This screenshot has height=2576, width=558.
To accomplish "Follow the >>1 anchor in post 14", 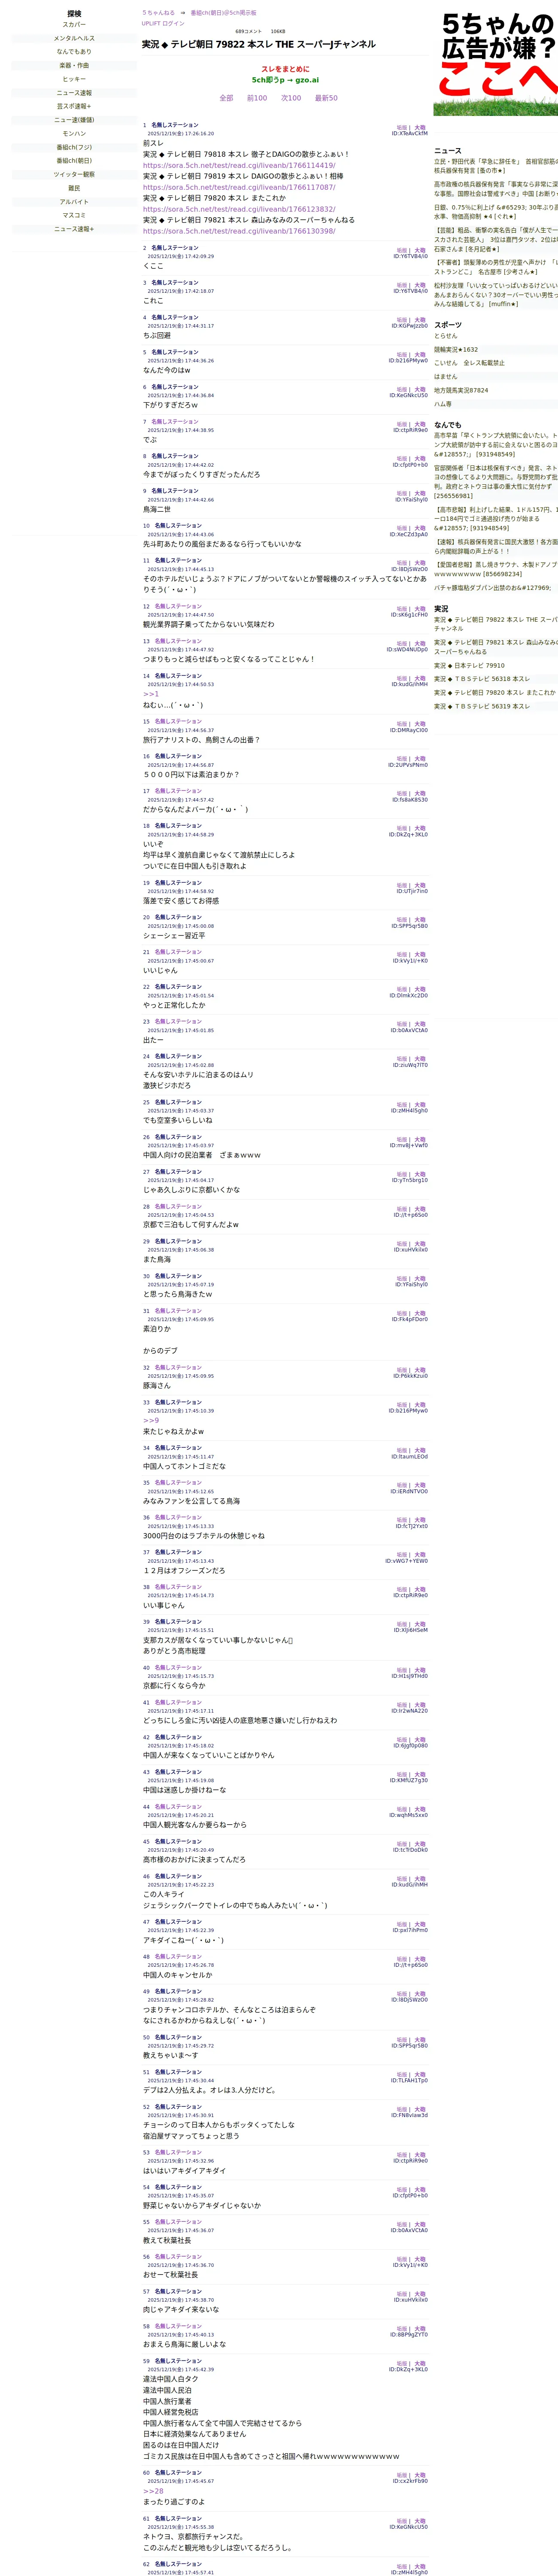I will coord(150,694).
